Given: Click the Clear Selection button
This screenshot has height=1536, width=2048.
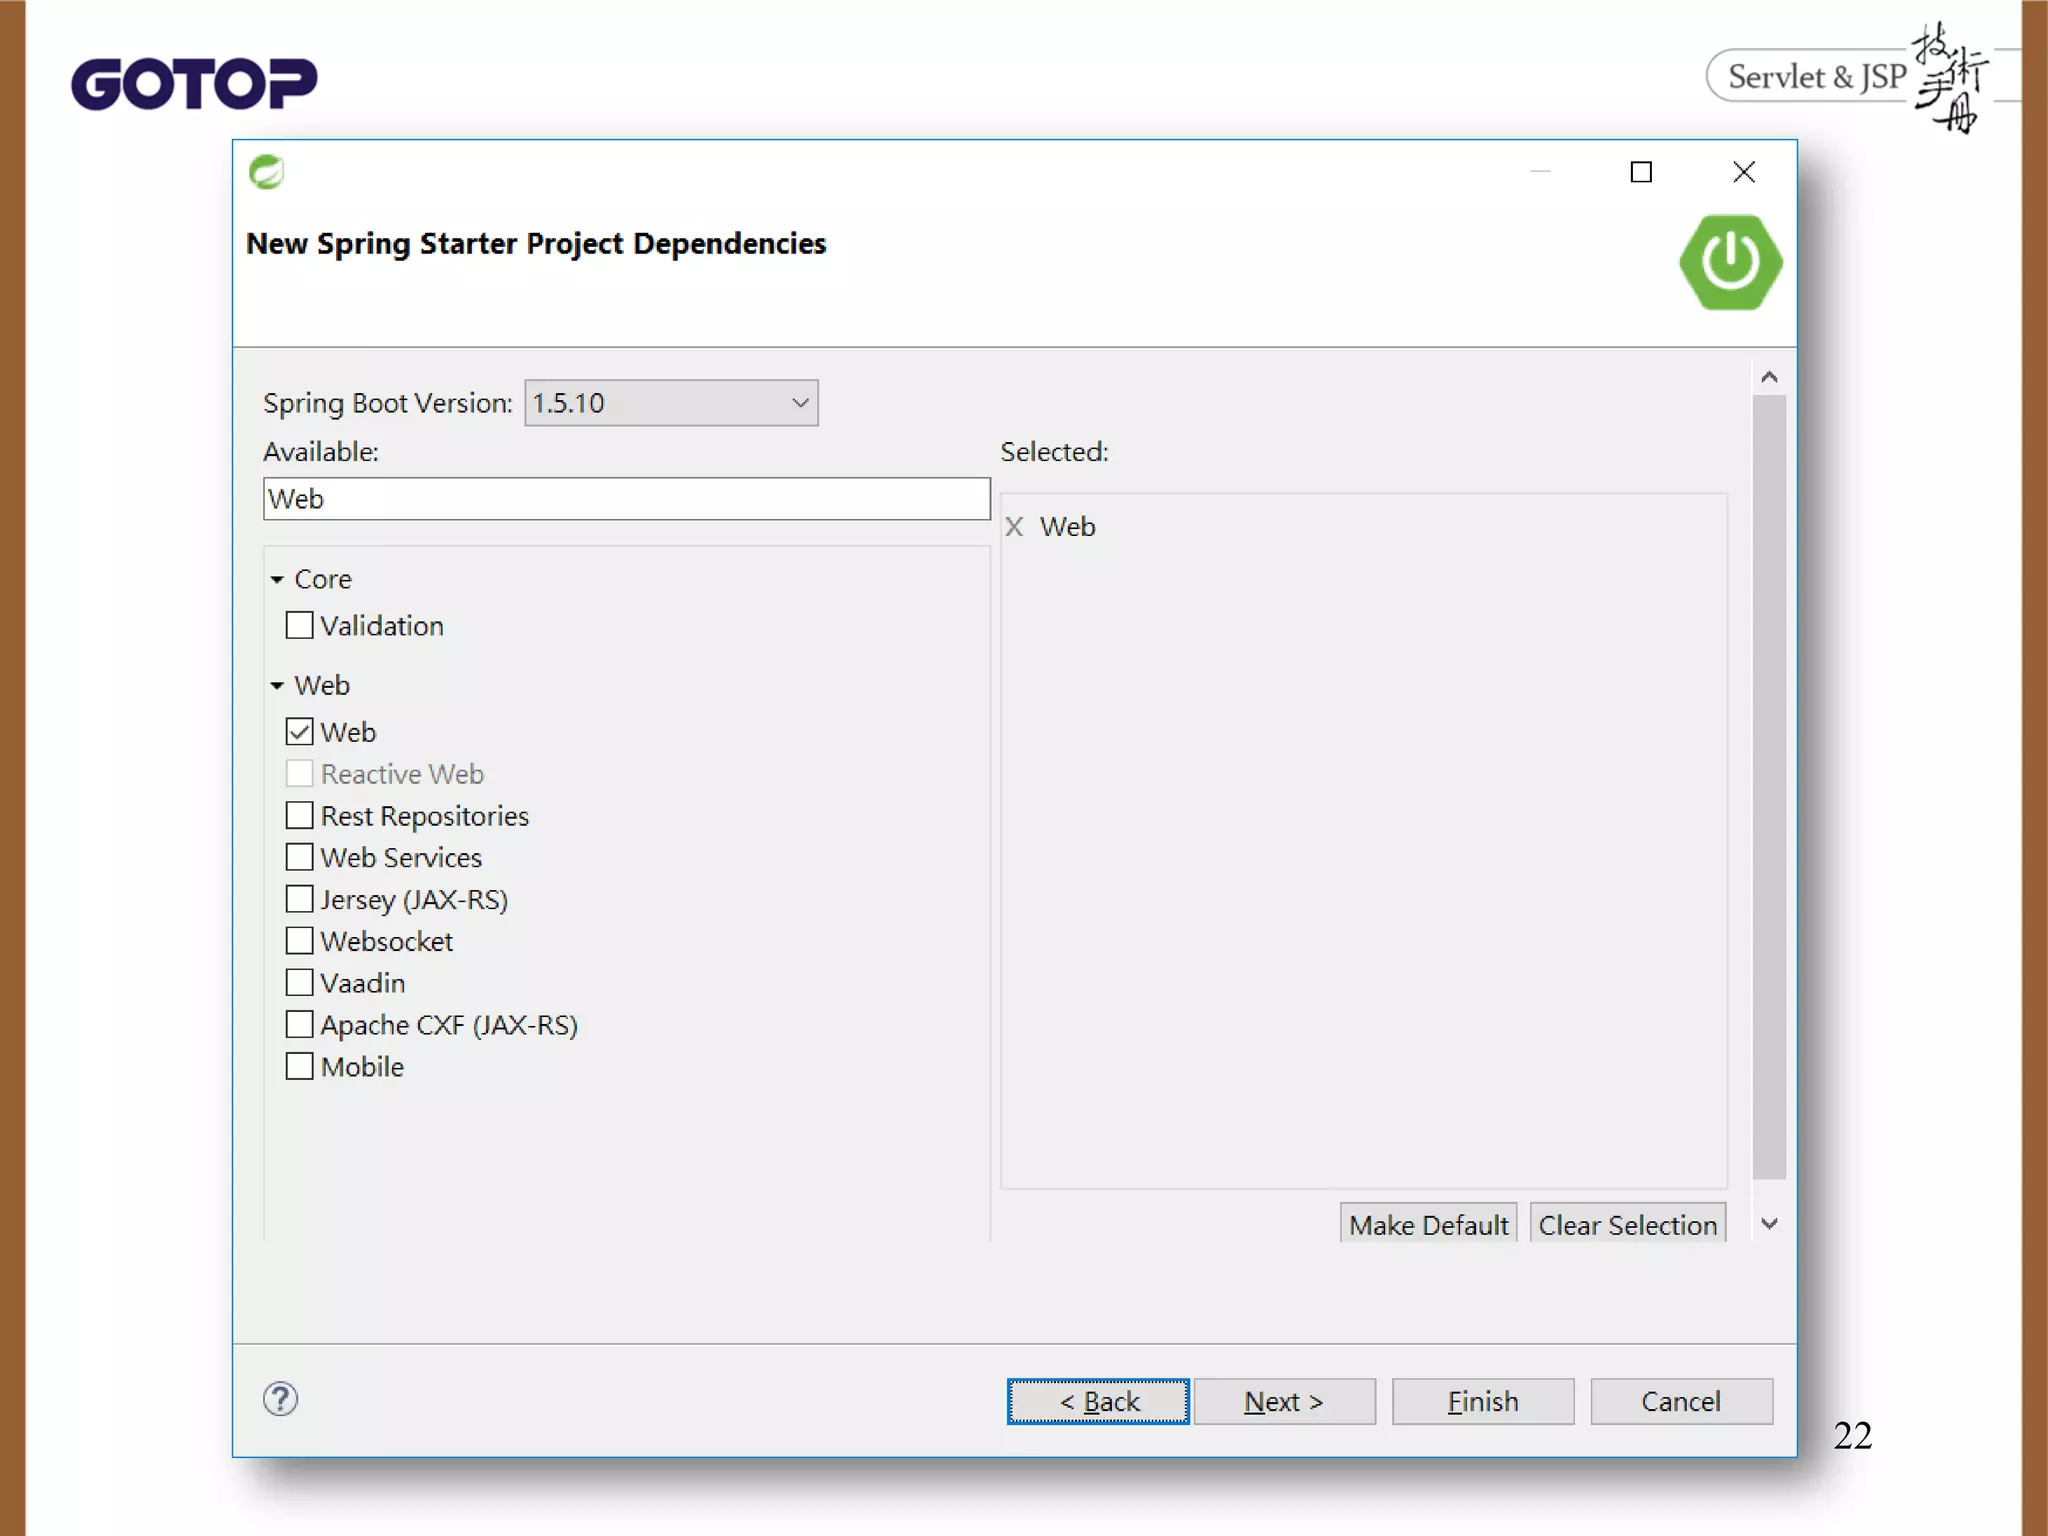Looking at the screenshot, I should 1627,1225.
